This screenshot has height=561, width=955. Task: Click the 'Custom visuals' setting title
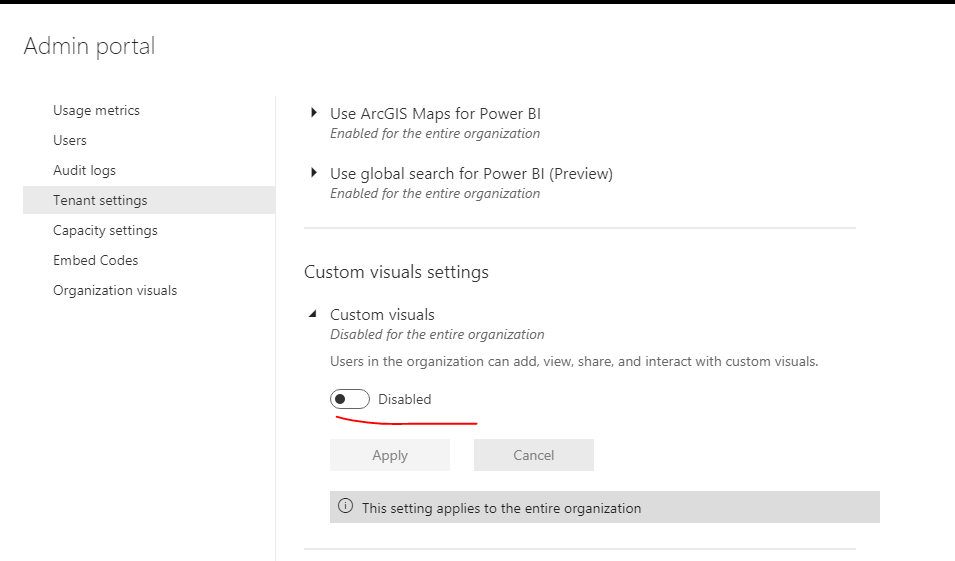coord(382,314)
